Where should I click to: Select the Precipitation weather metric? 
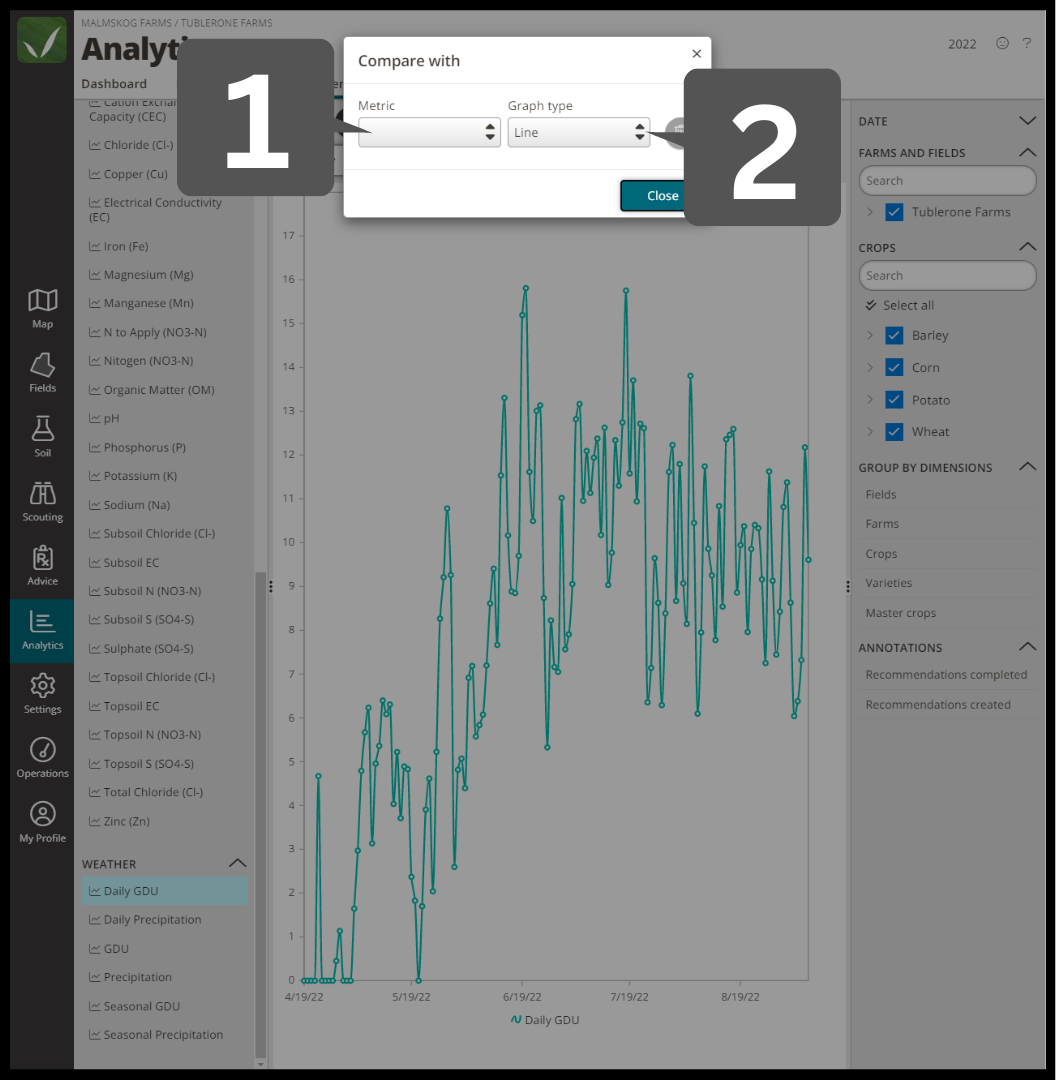pyautogui.click(x=130, y=977)
